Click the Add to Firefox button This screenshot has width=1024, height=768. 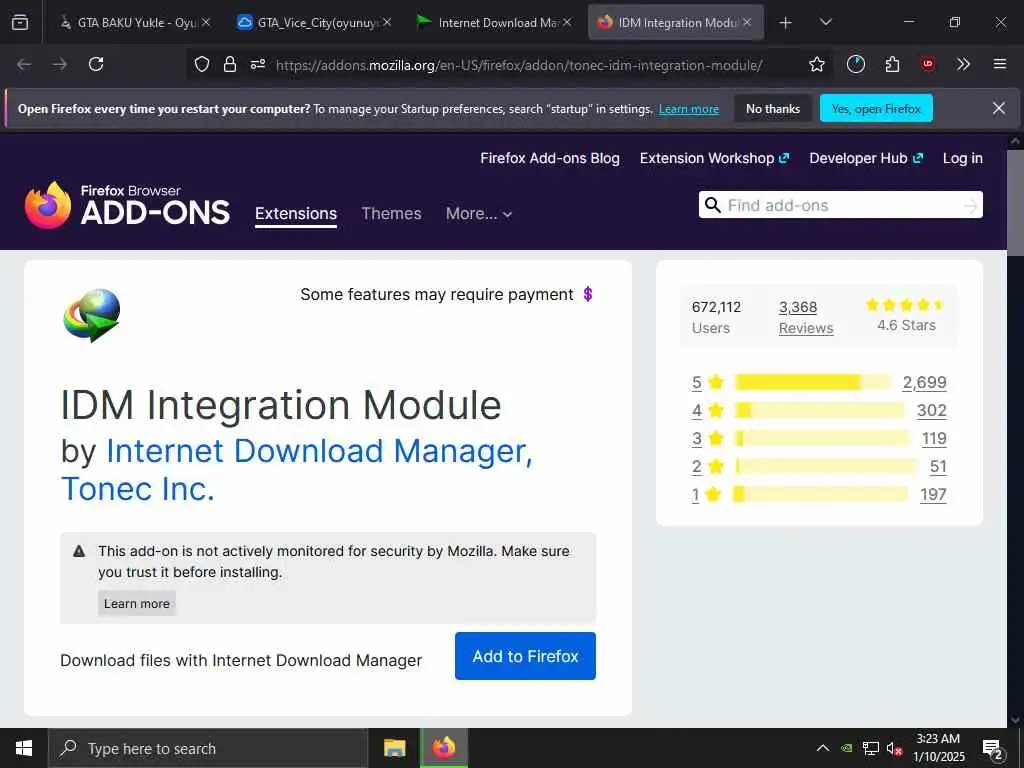pos(525,656)
